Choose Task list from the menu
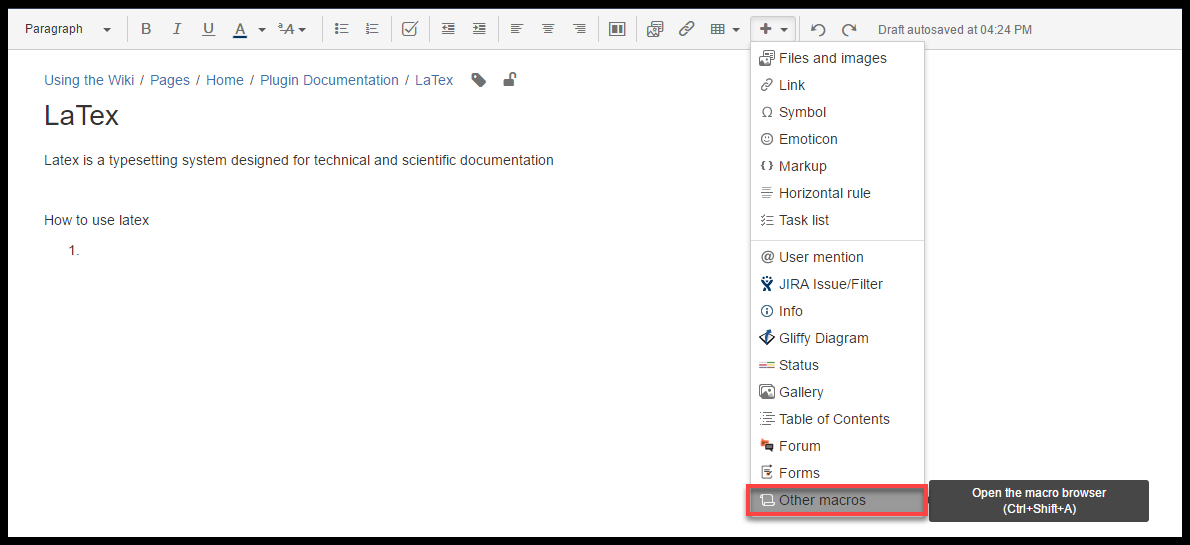Viewport: 1190px width, 545px height. tap(837, 220)
